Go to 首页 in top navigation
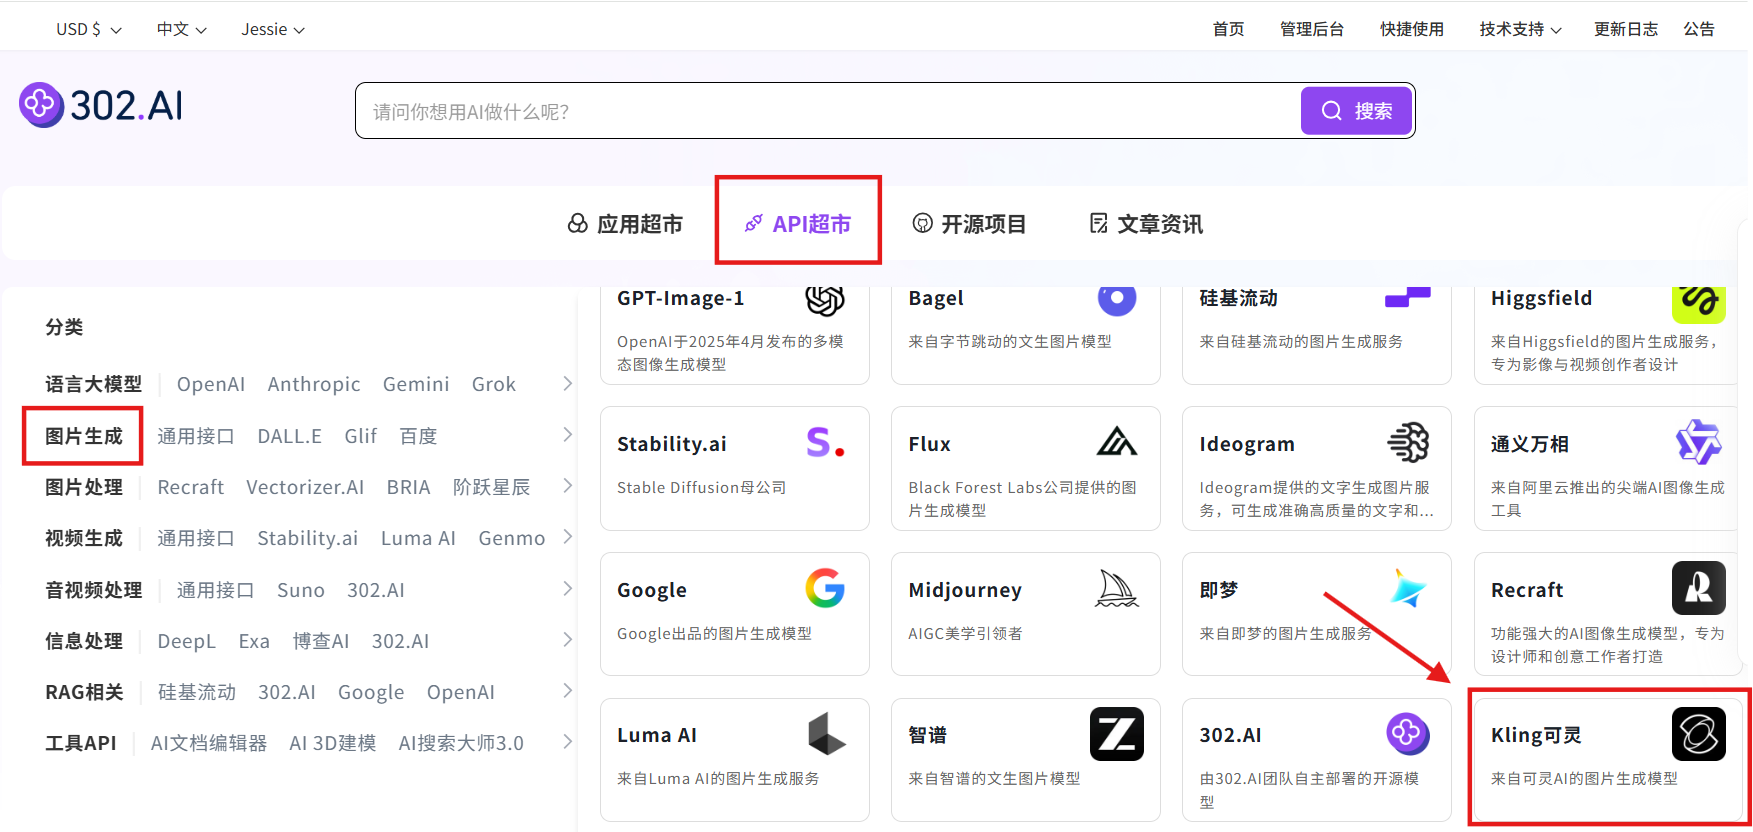The image size is (1753, 832). click(x=1228, y=29)
